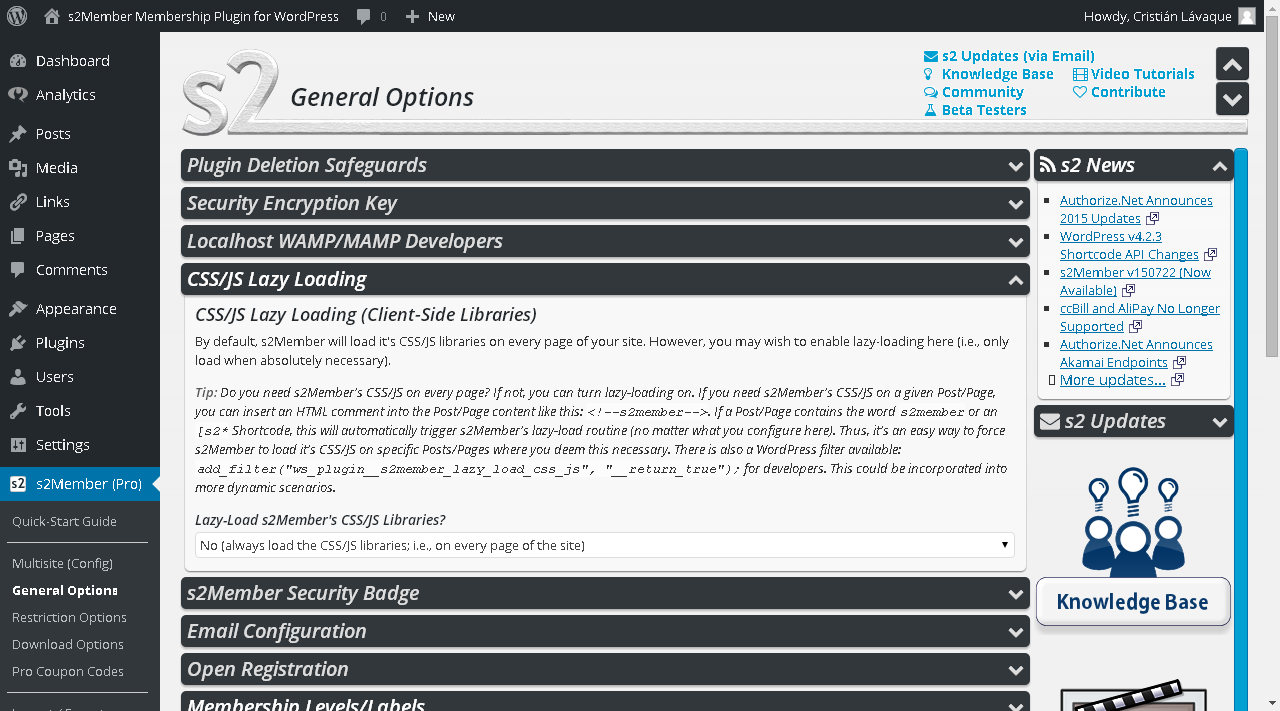Click Howdy, Cristián Lávaque account menu
The image size is (1280, 711).
tap(1169, 16)
